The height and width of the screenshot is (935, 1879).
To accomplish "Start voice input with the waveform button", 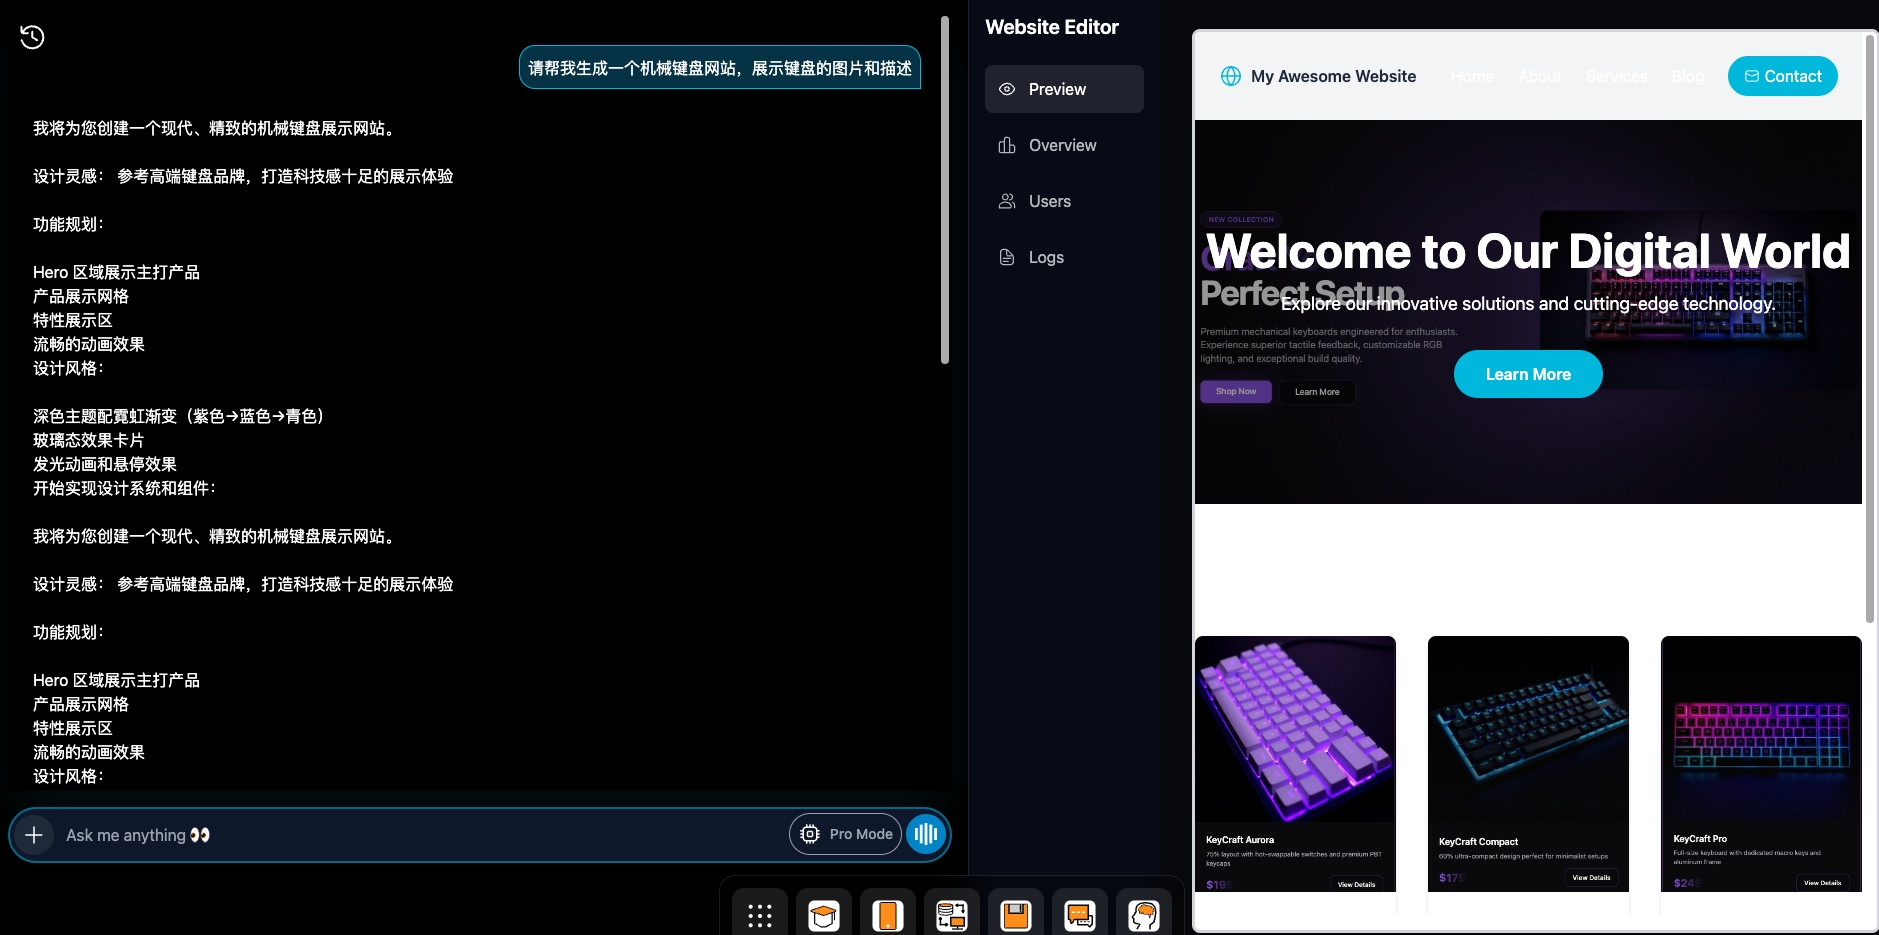I will [926, 834].
